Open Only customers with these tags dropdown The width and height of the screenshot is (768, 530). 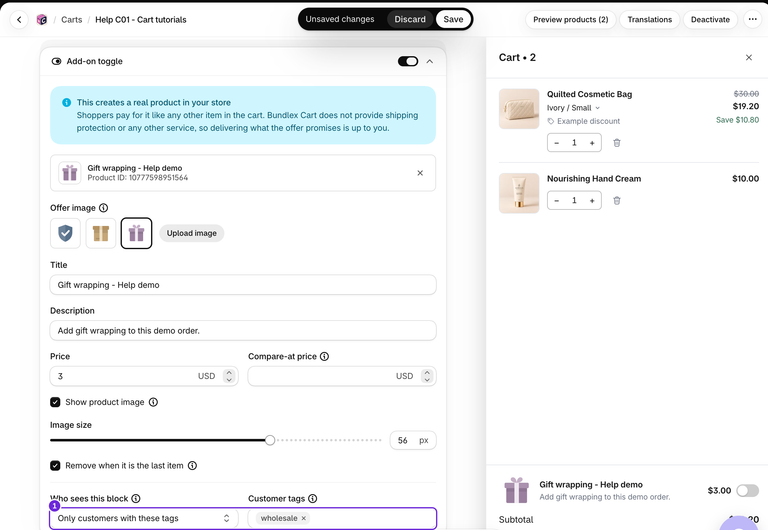pos(144,518)
